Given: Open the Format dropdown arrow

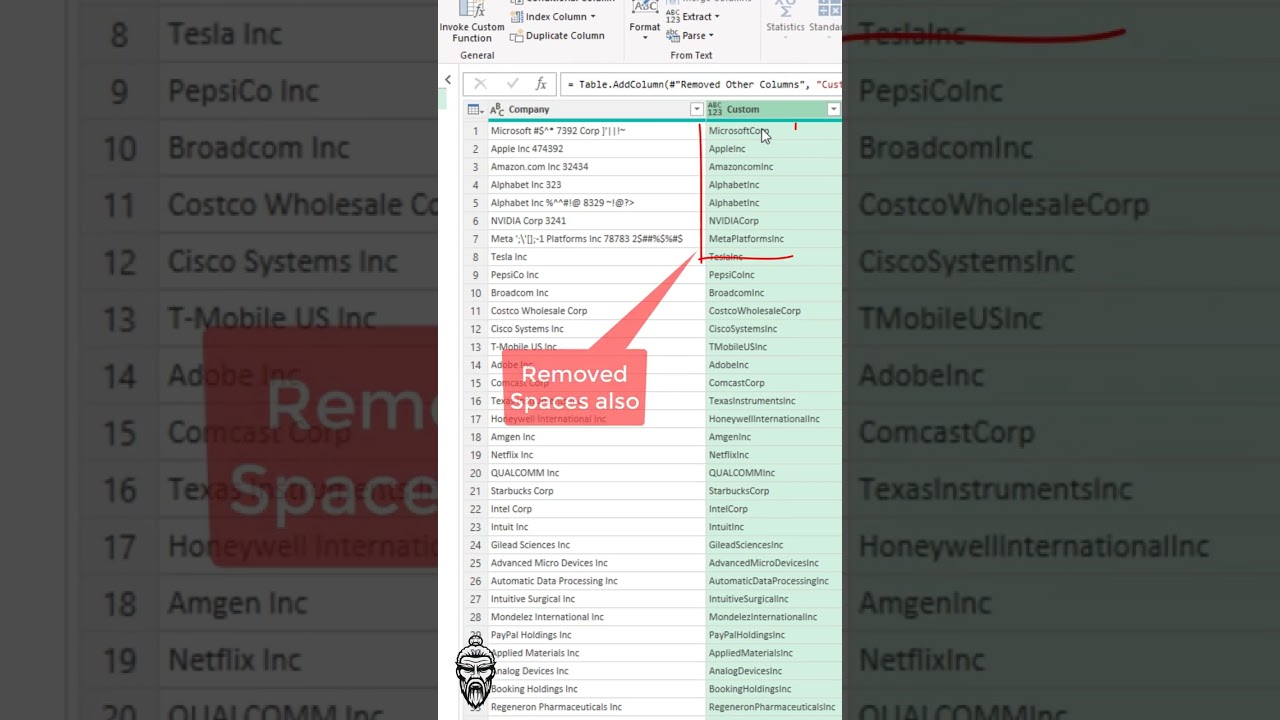Looking at the screenshot, I should tap(645, 38).
